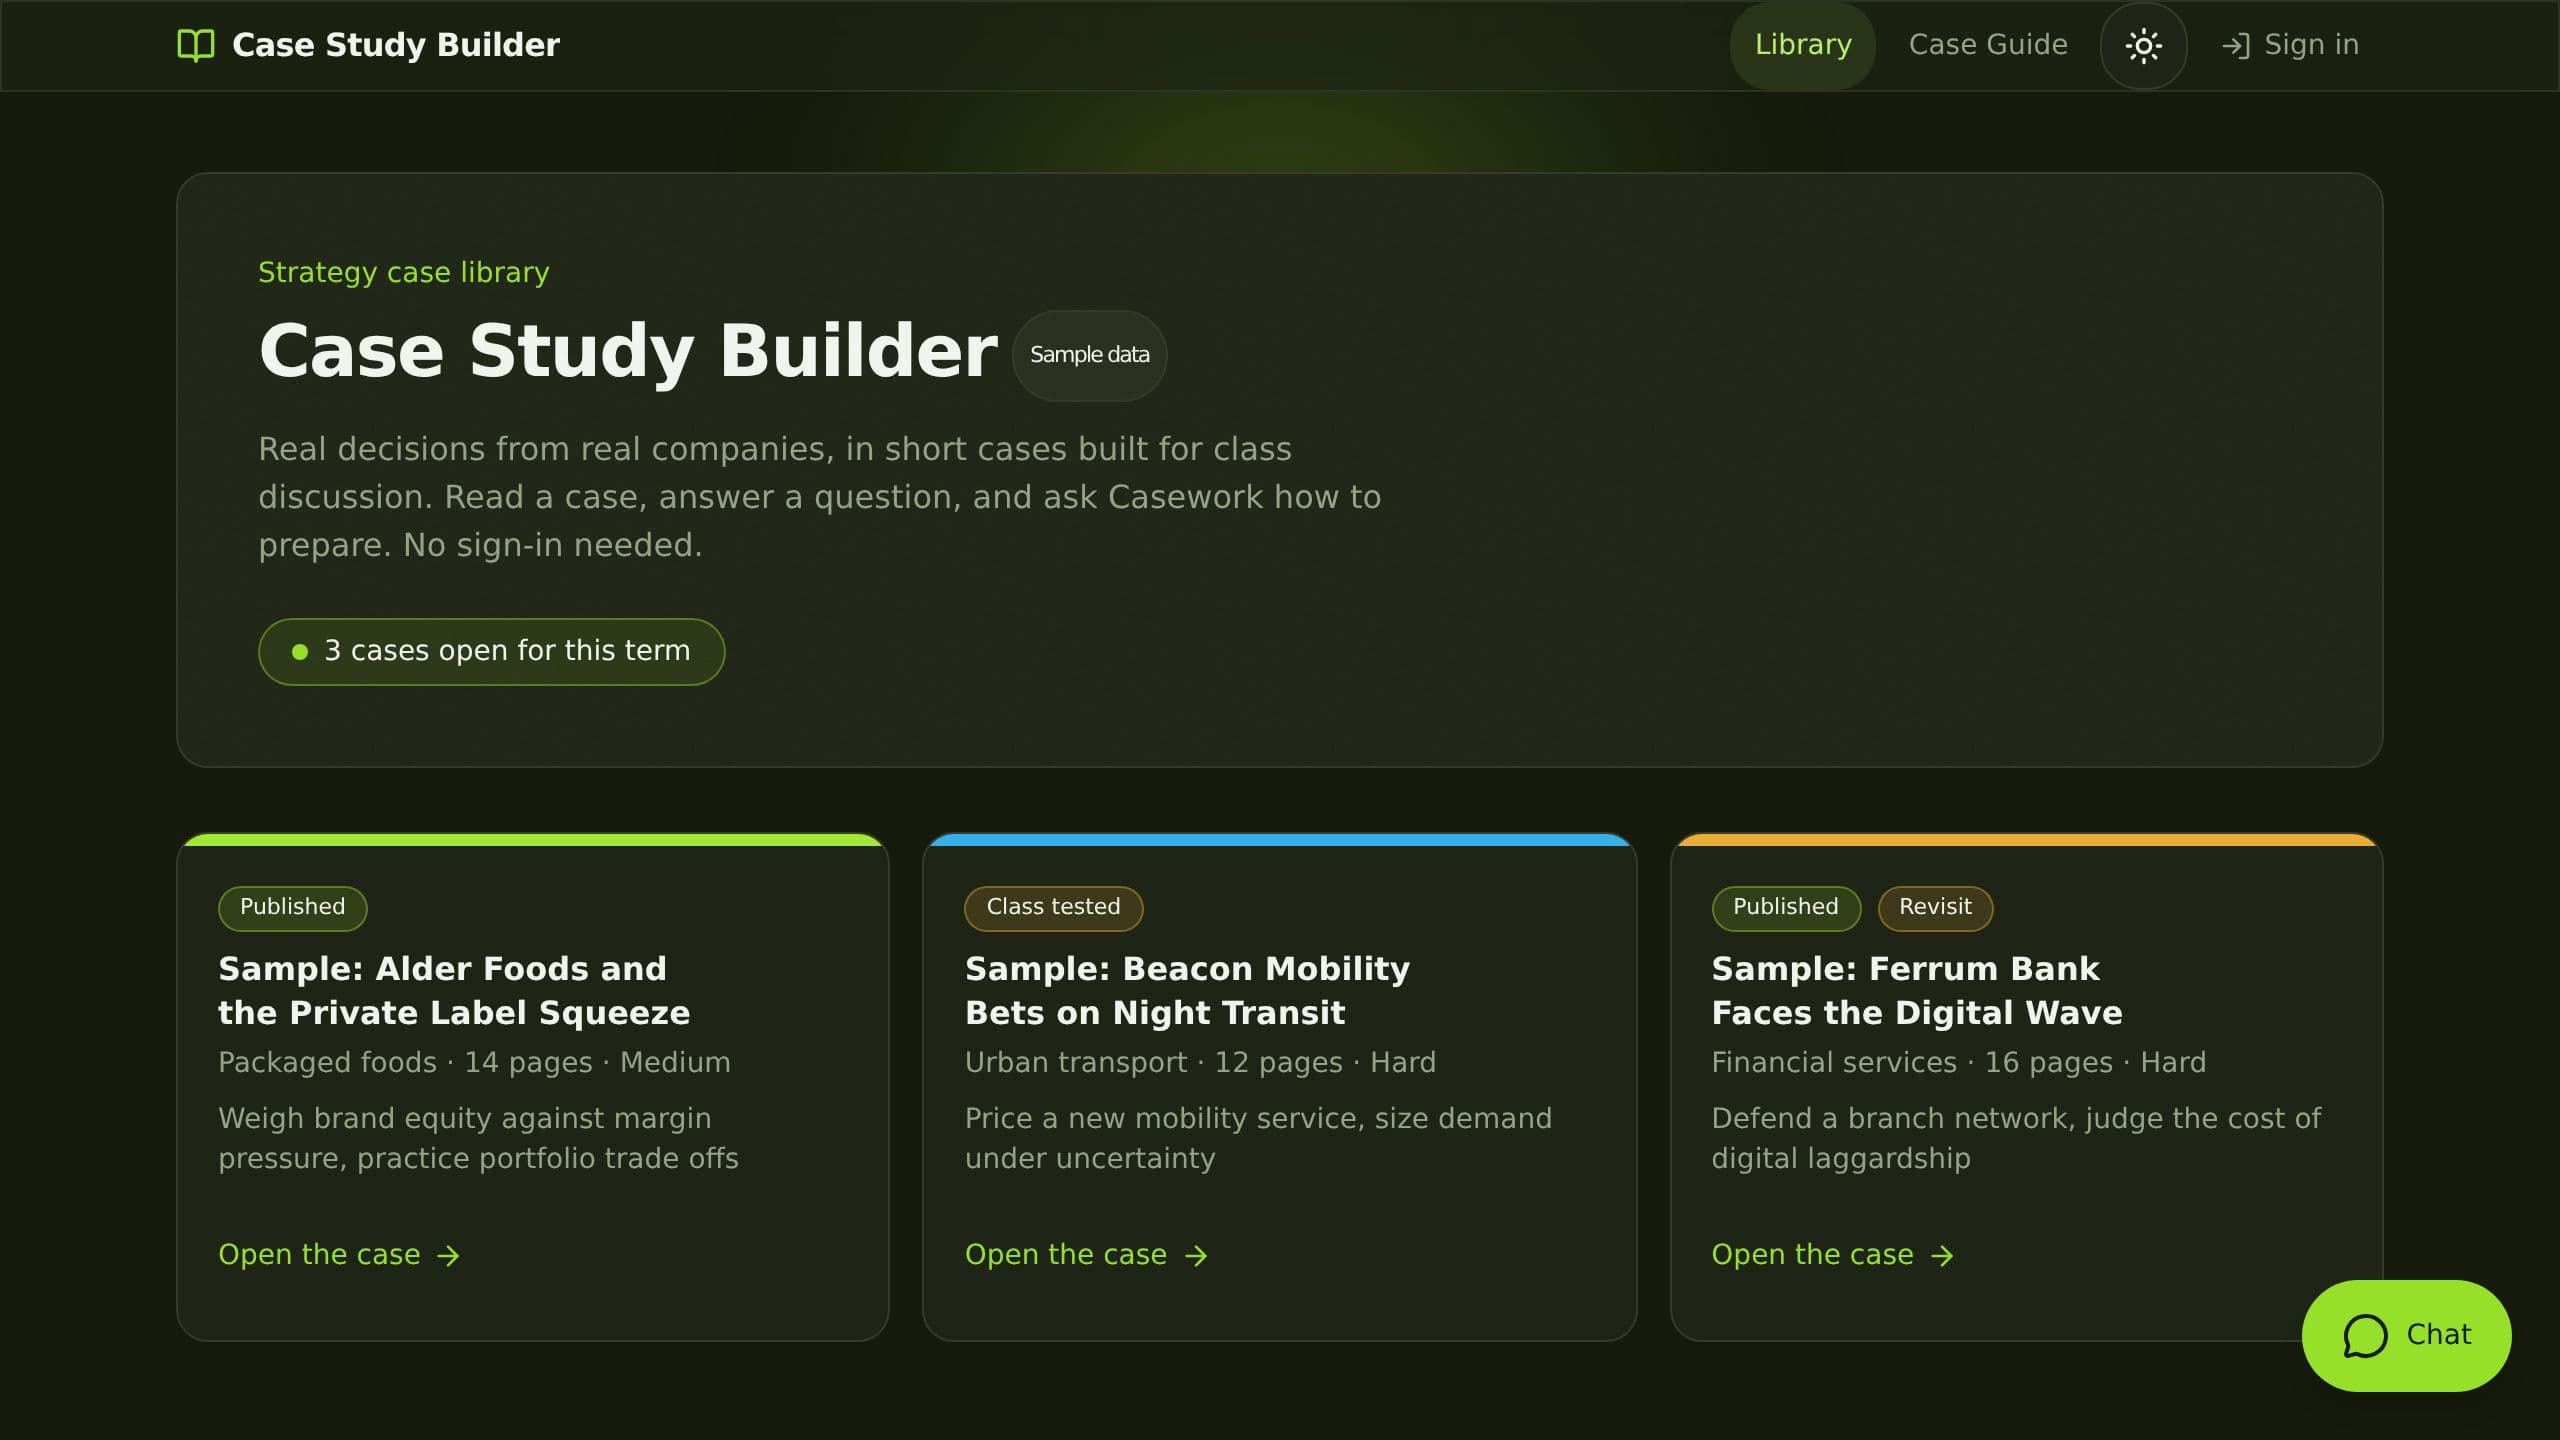Go to the Case Guide page

click(1988, 45)
